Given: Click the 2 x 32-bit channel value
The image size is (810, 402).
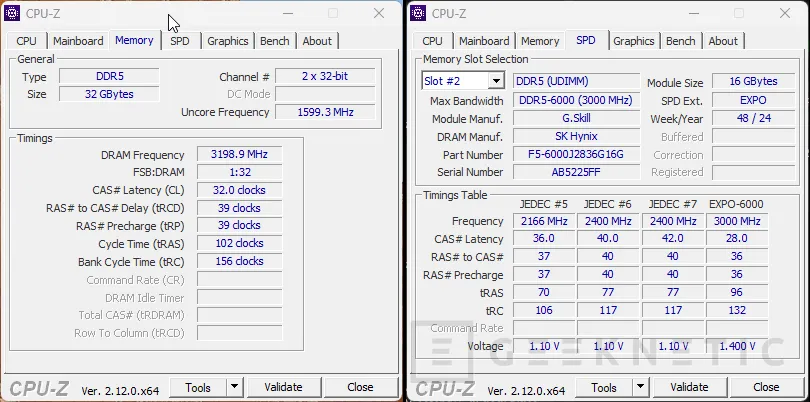Looking at the screenshot, I should 325,76.
